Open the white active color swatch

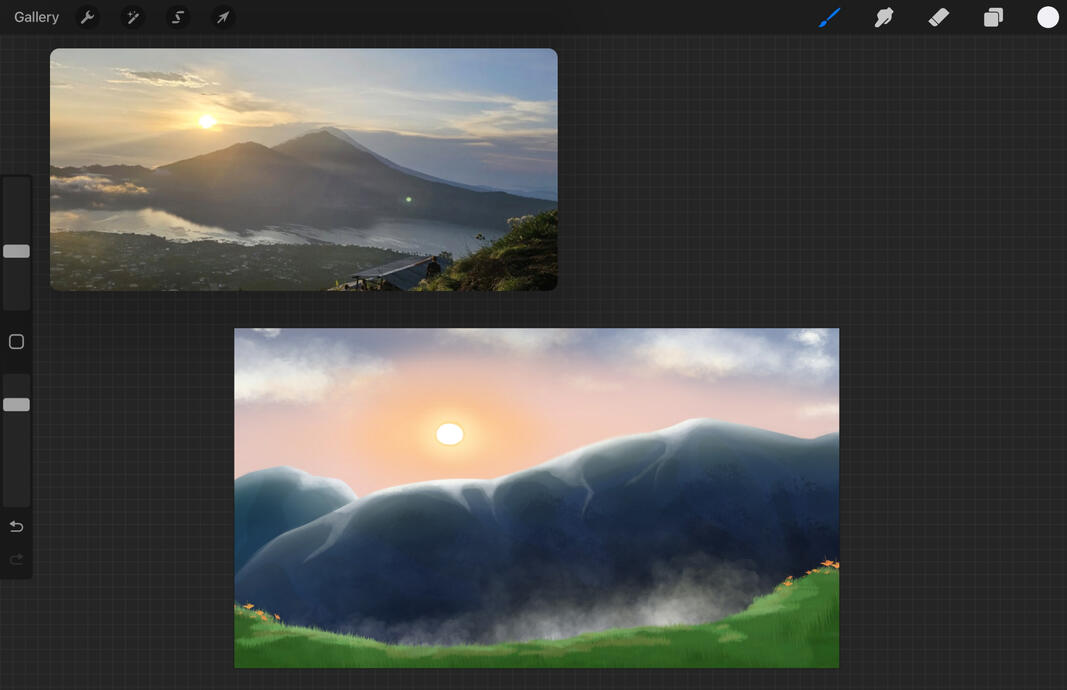coord(1047,17)
